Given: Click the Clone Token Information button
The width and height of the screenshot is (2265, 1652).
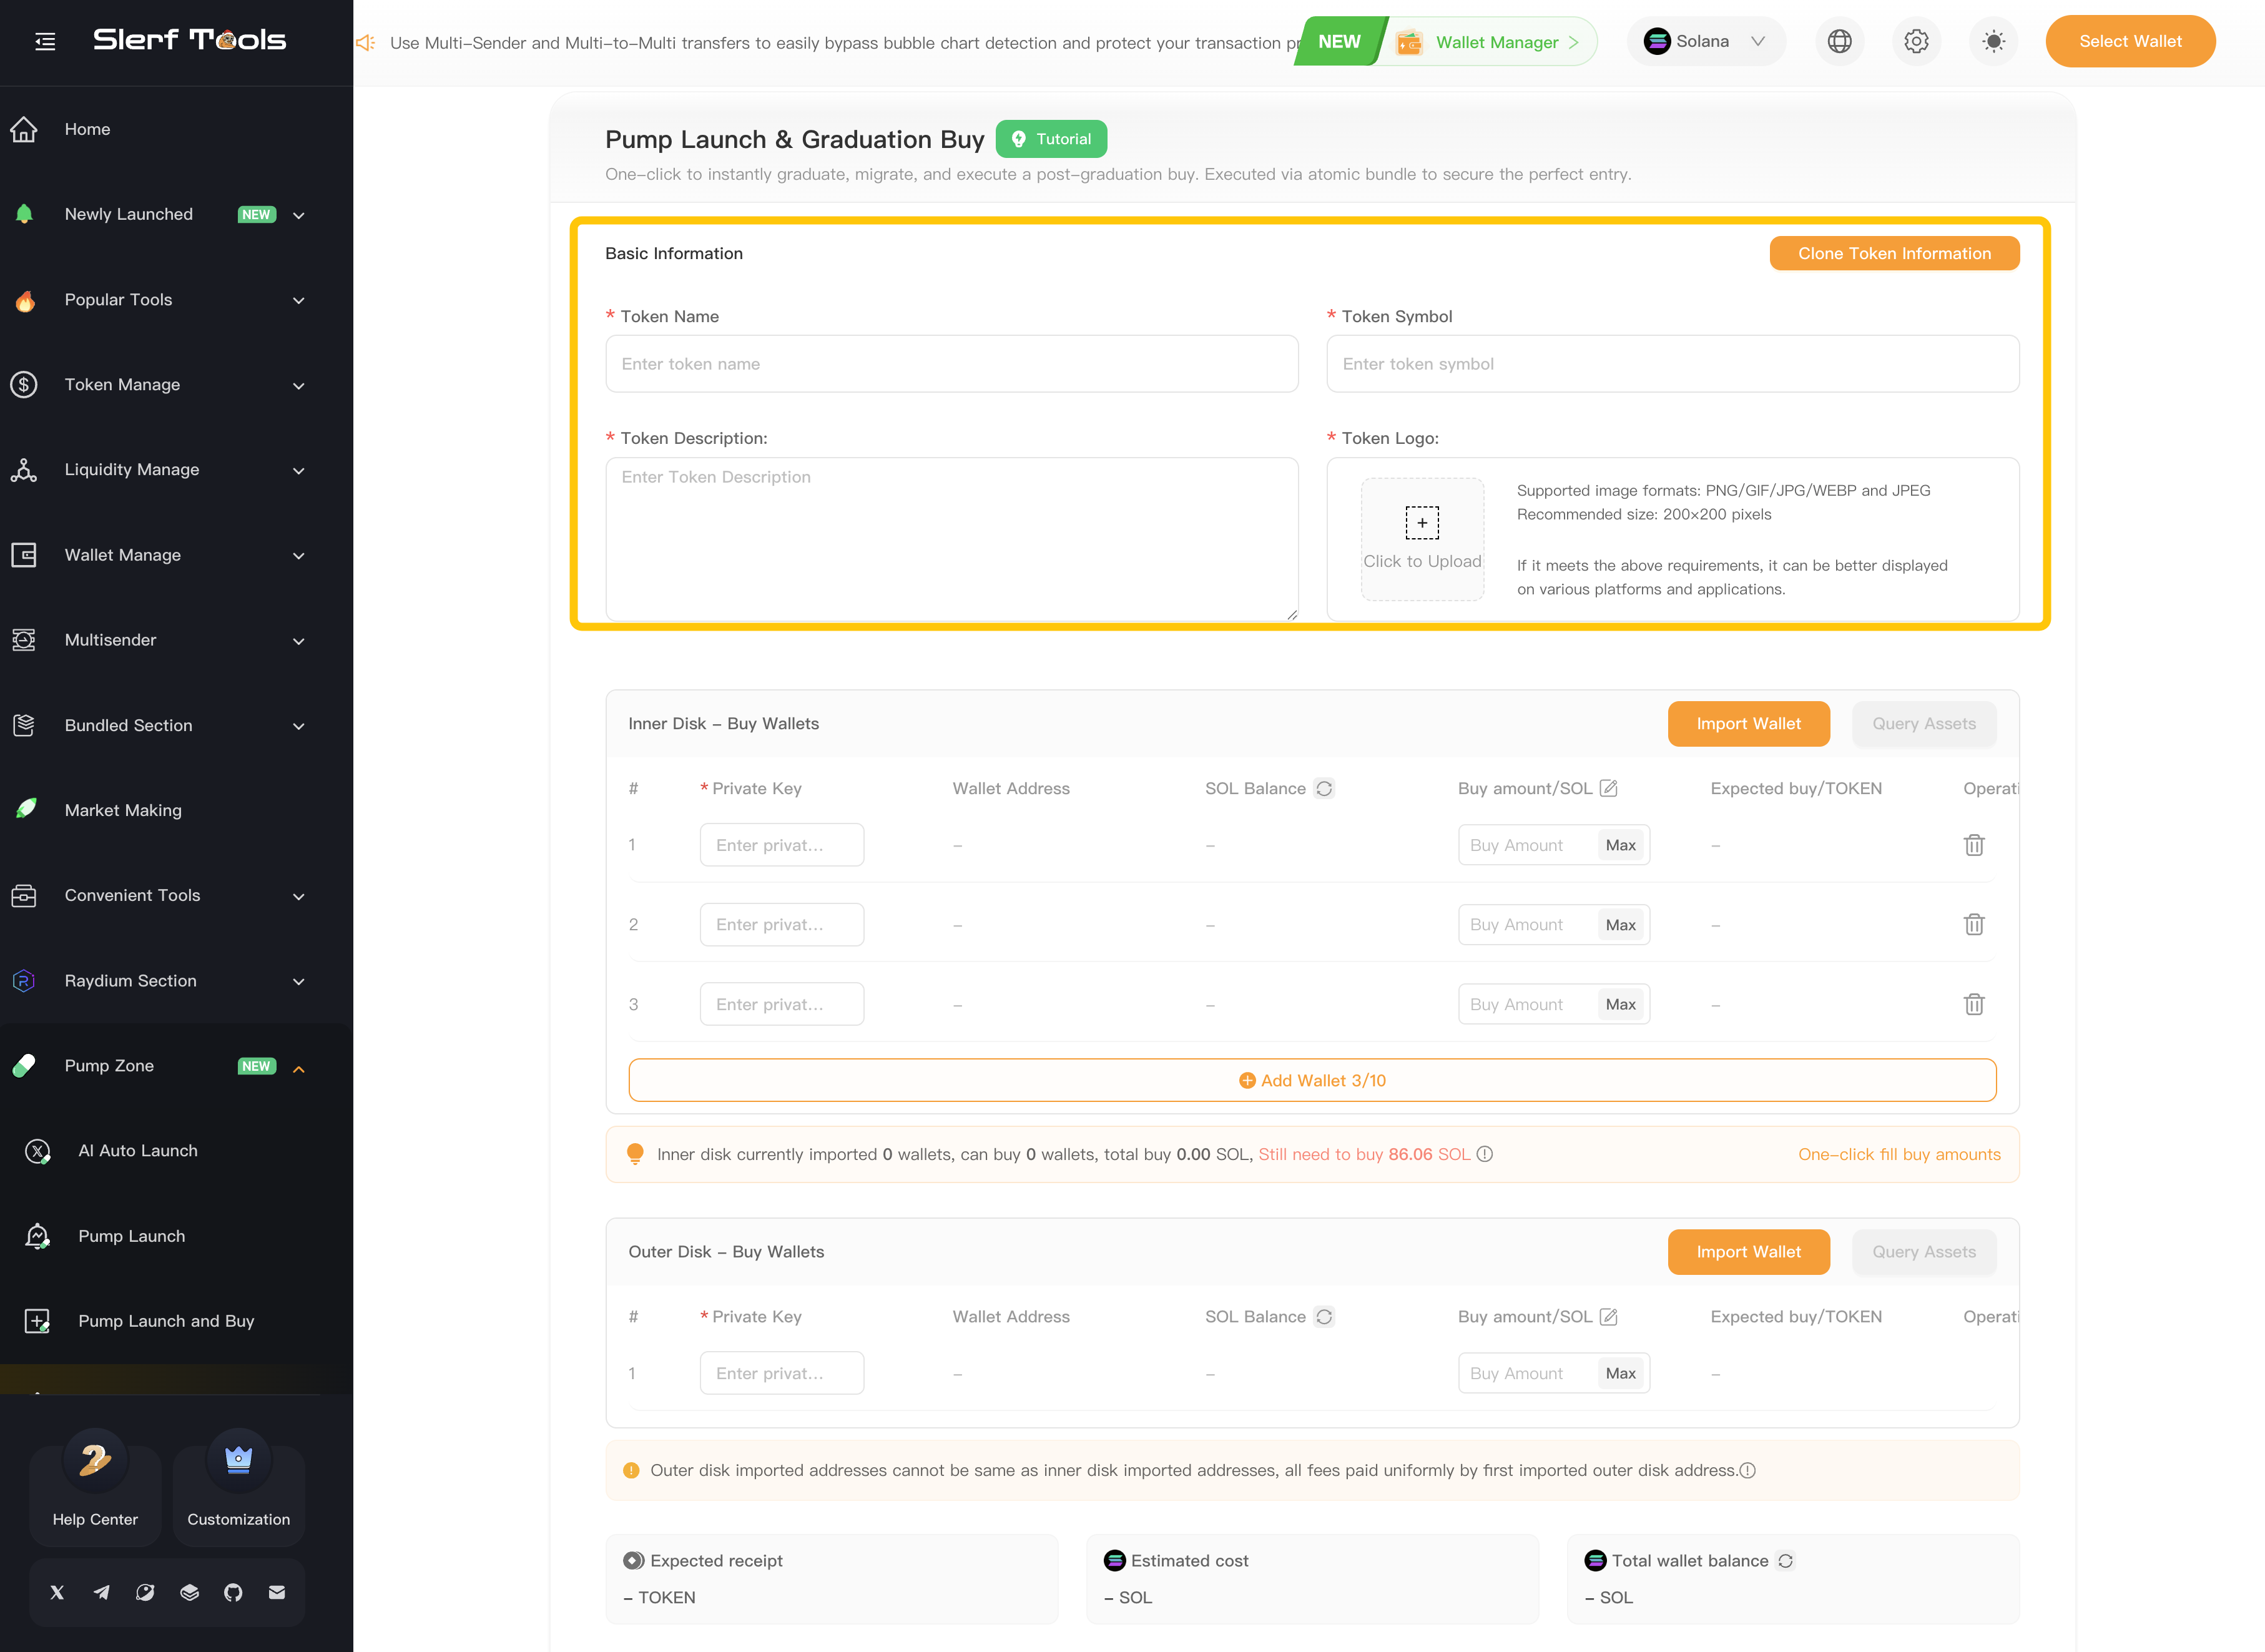Looking at the screenshot, I should tap(1893, 253).
